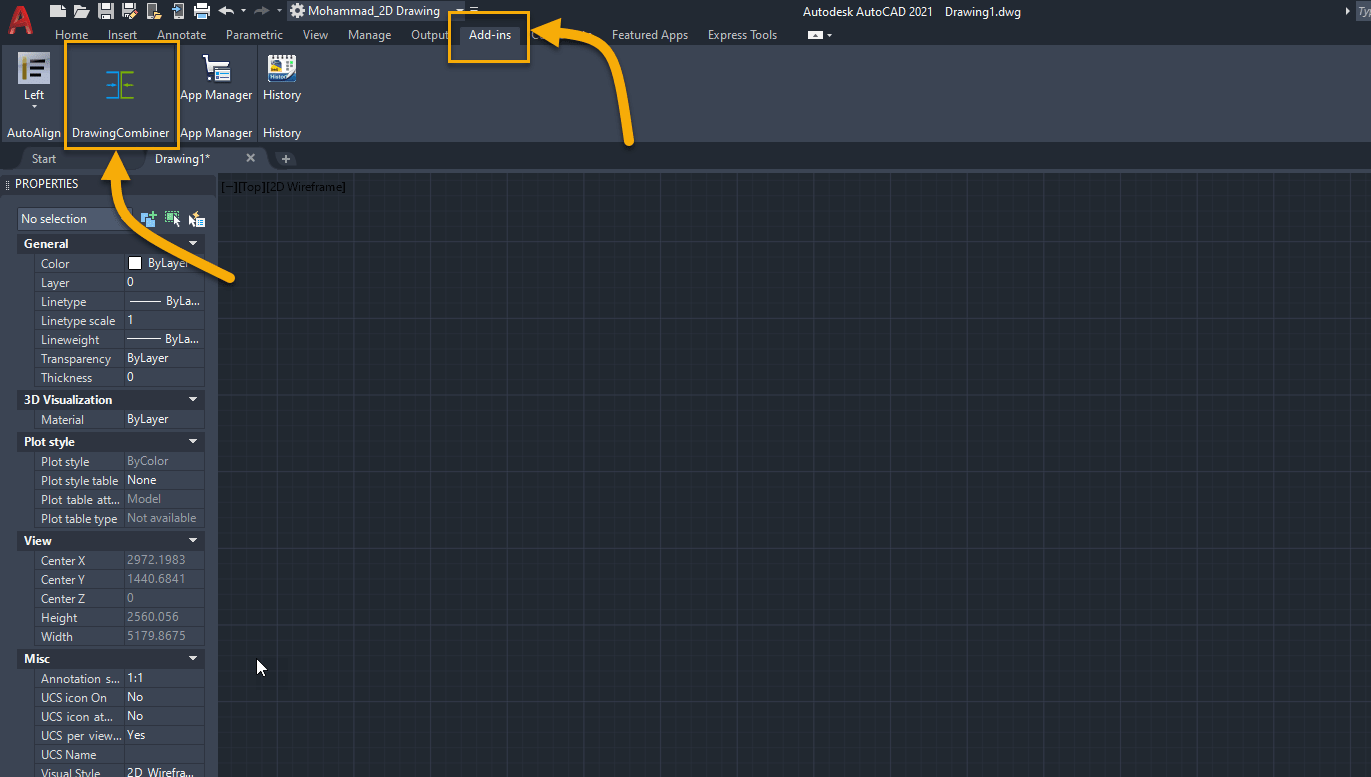Collapse the Plot style section

193,442
